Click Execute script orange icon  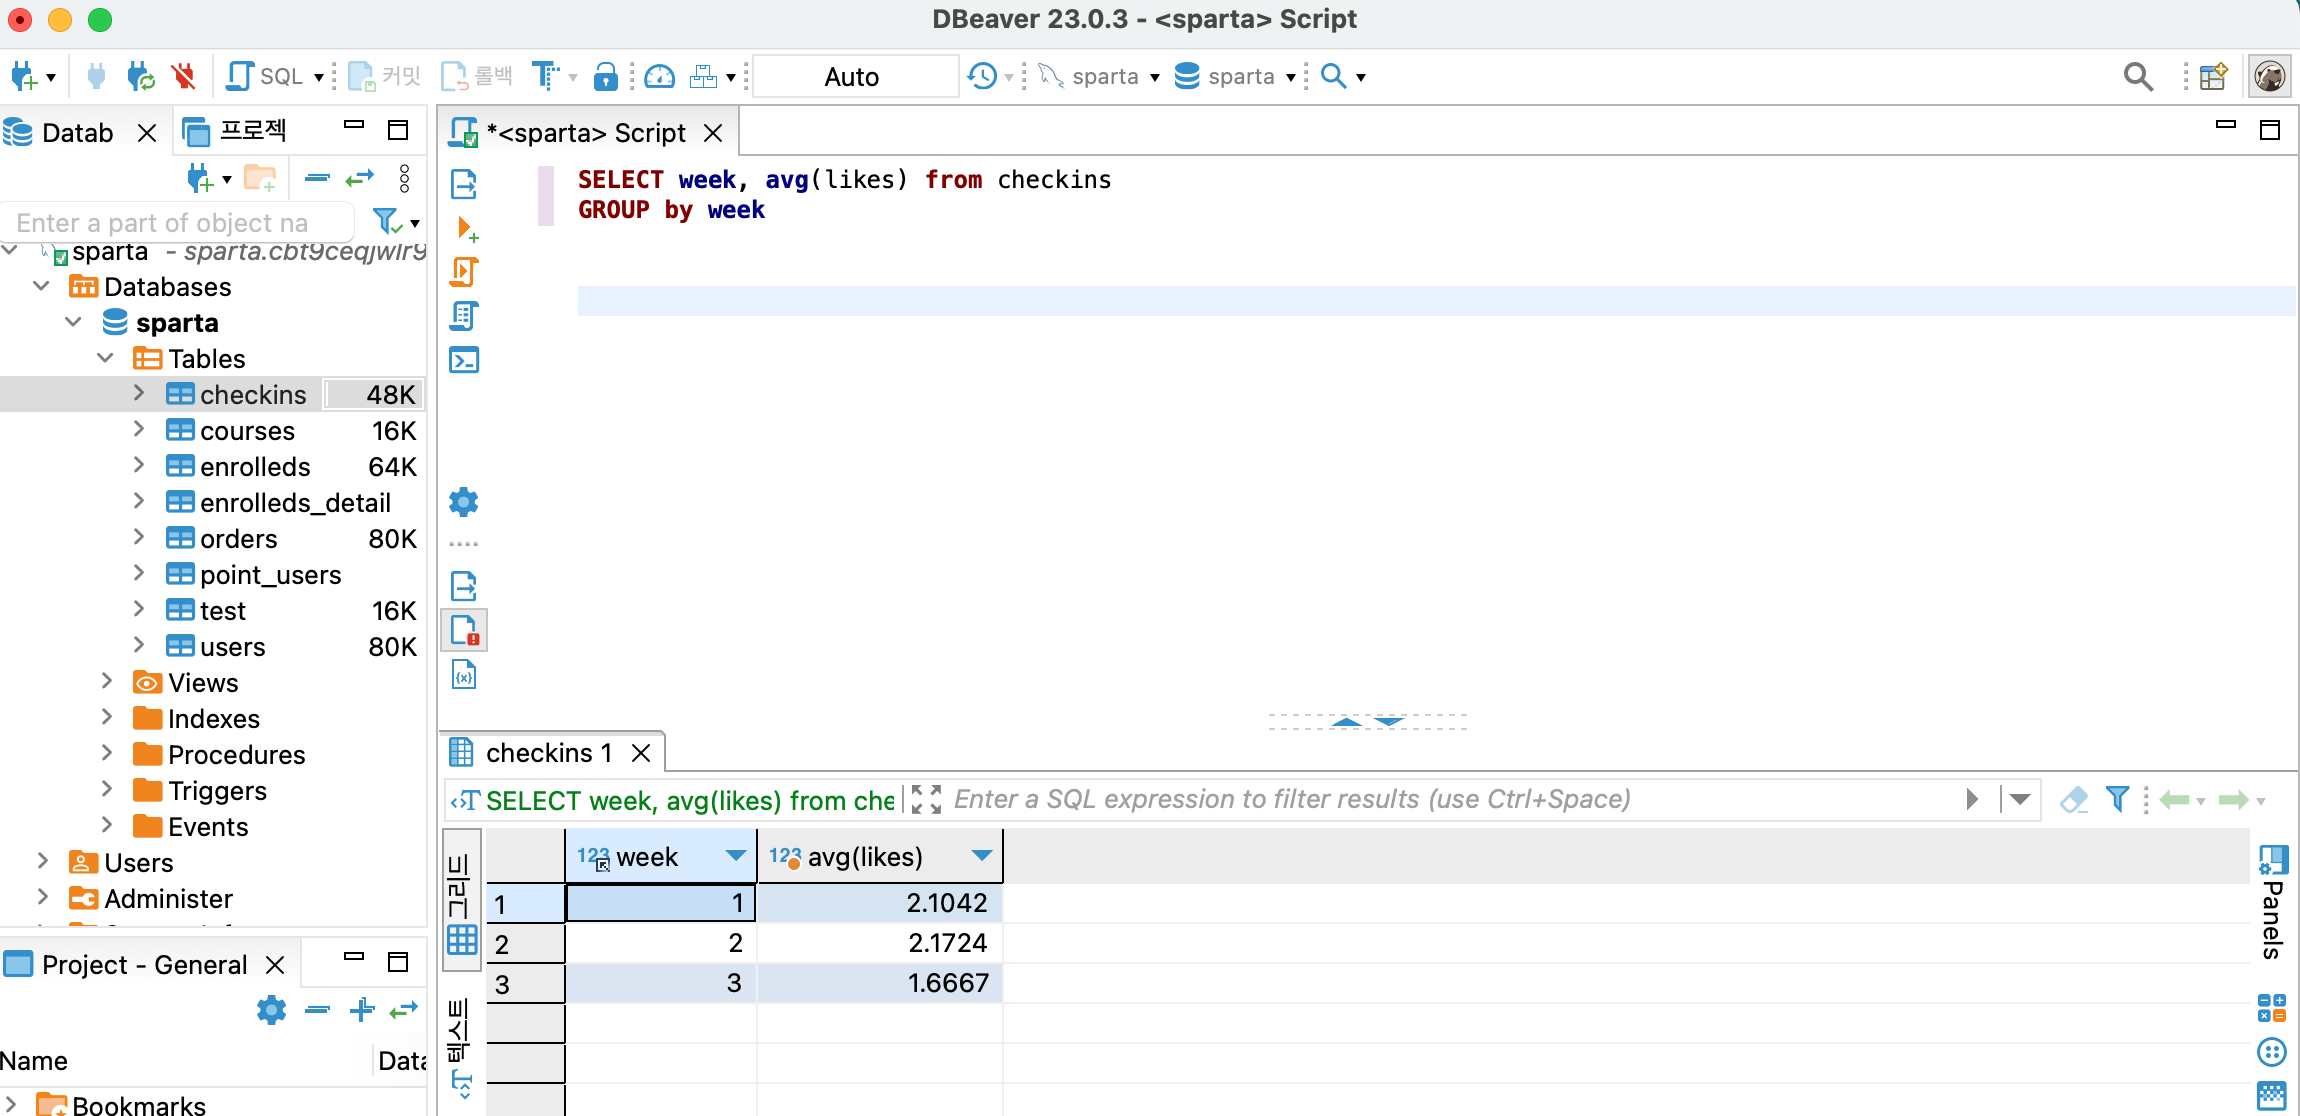(464, 272)
